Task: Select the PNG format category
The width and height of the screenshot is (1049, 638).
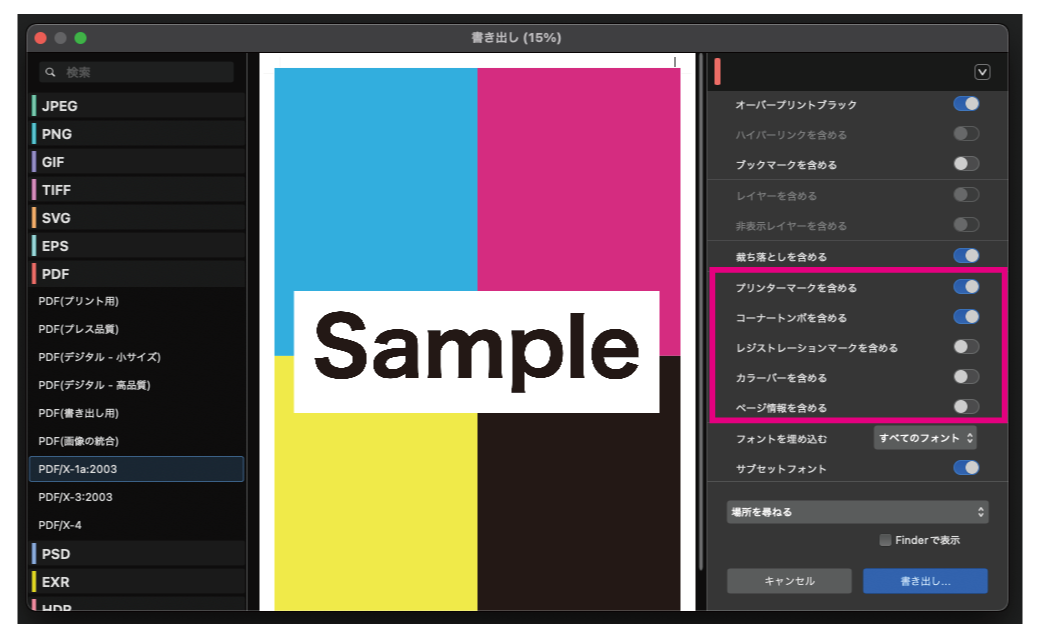Action: (57, 134)
